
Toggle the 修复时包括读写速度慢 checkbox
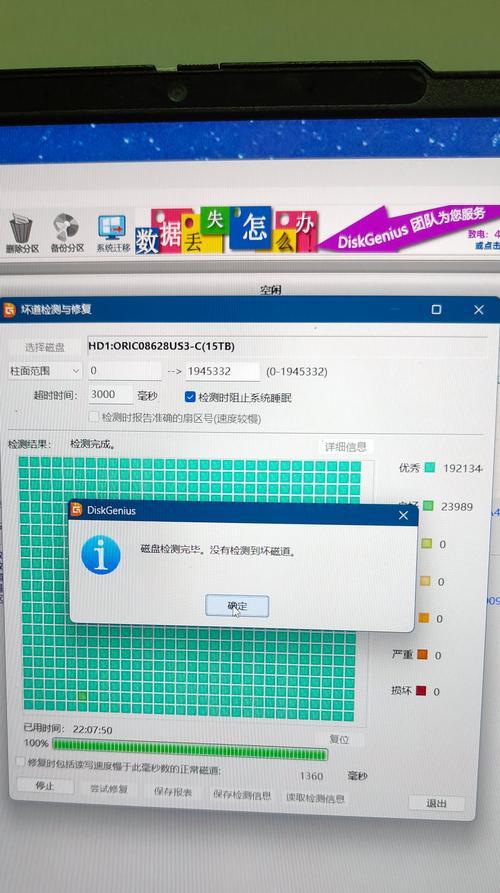tap(20, 761)
